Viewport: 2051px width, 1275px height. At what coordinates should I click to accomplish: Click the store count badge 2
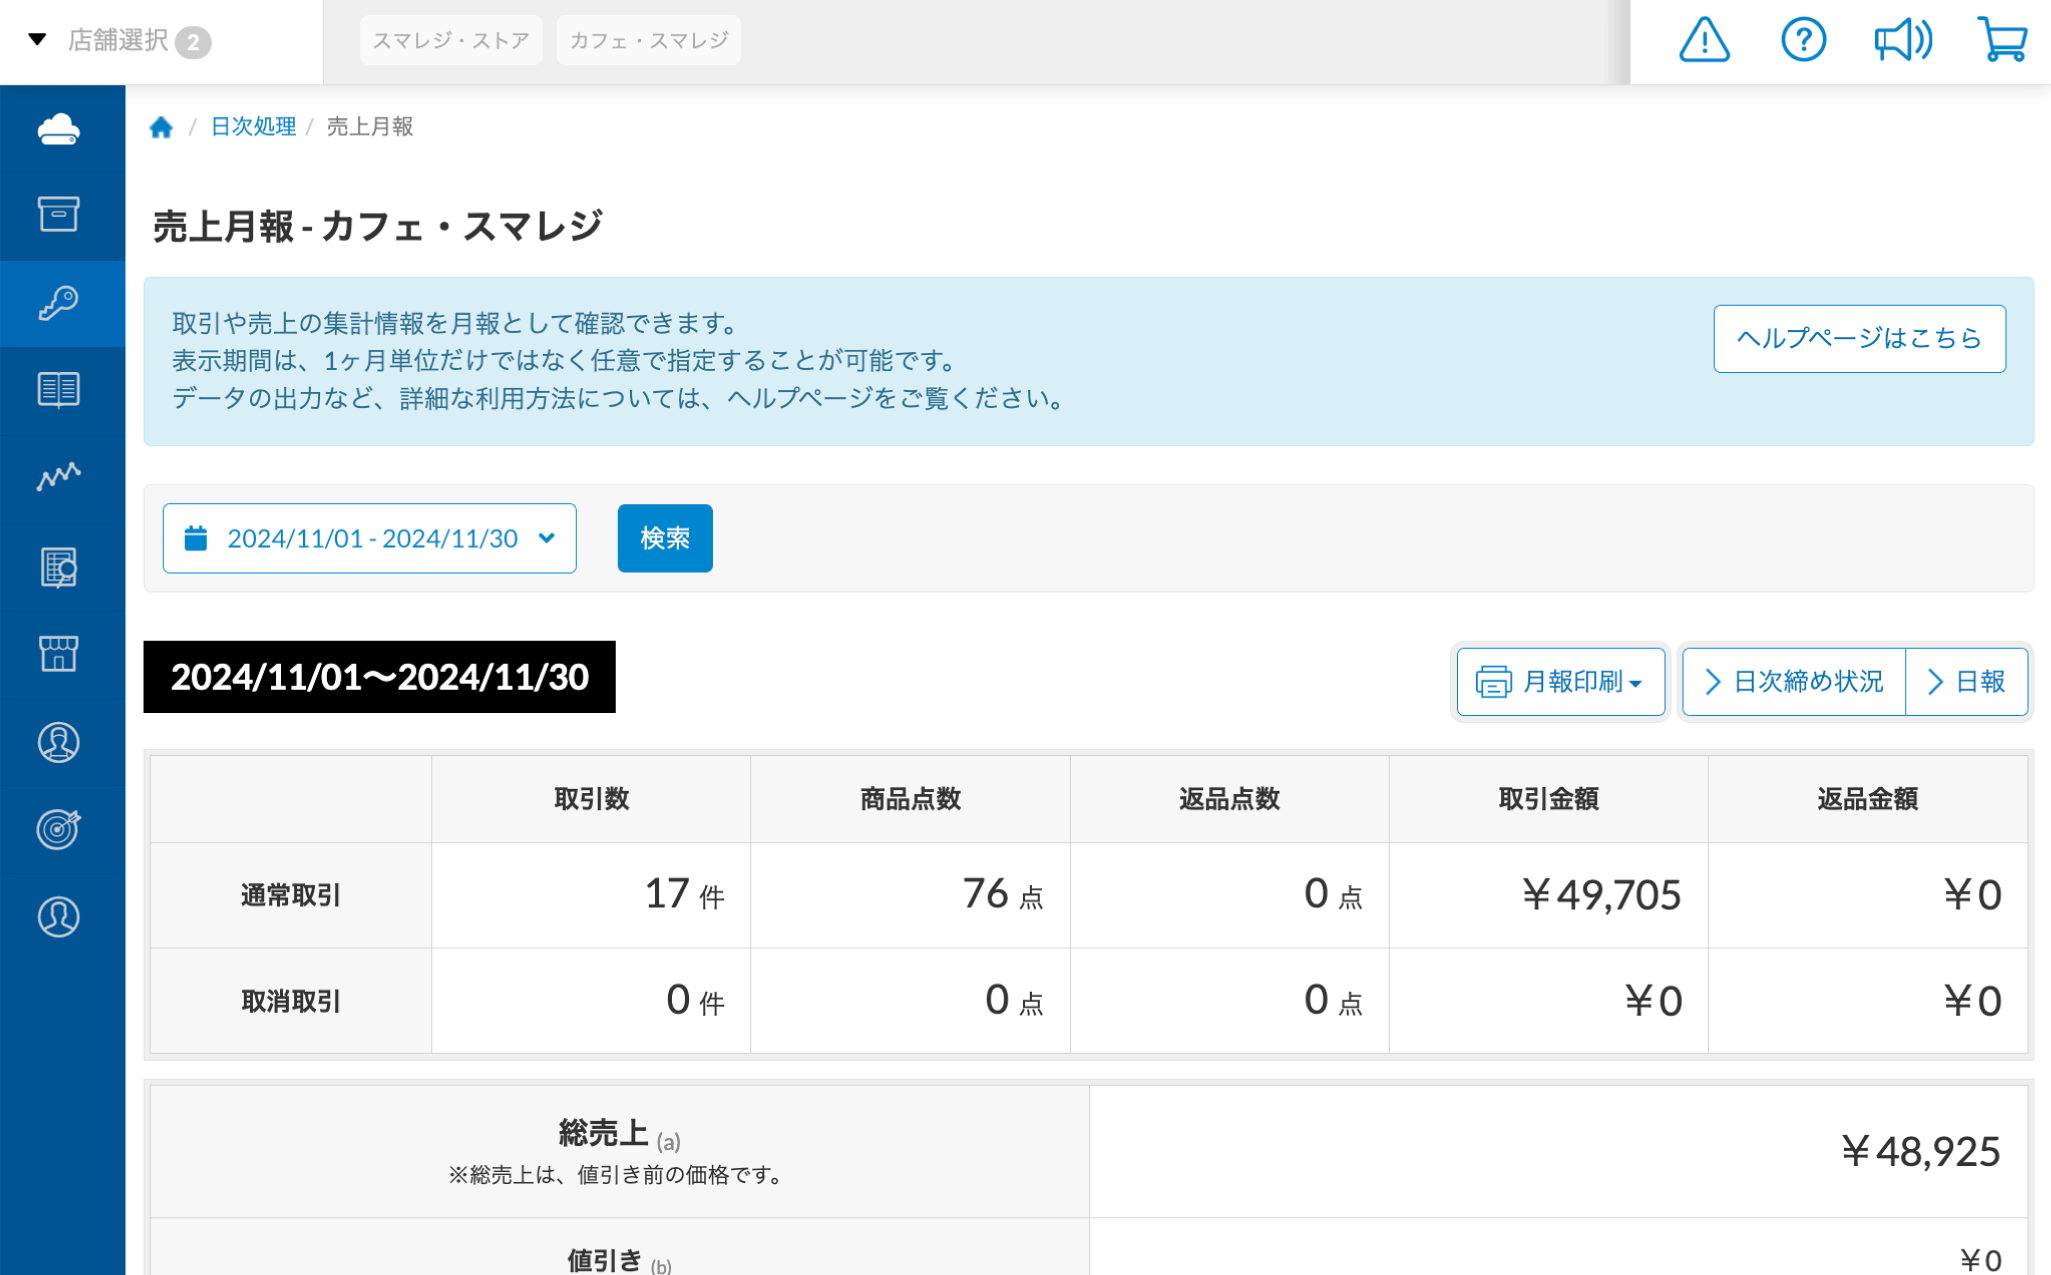point(193,42)
